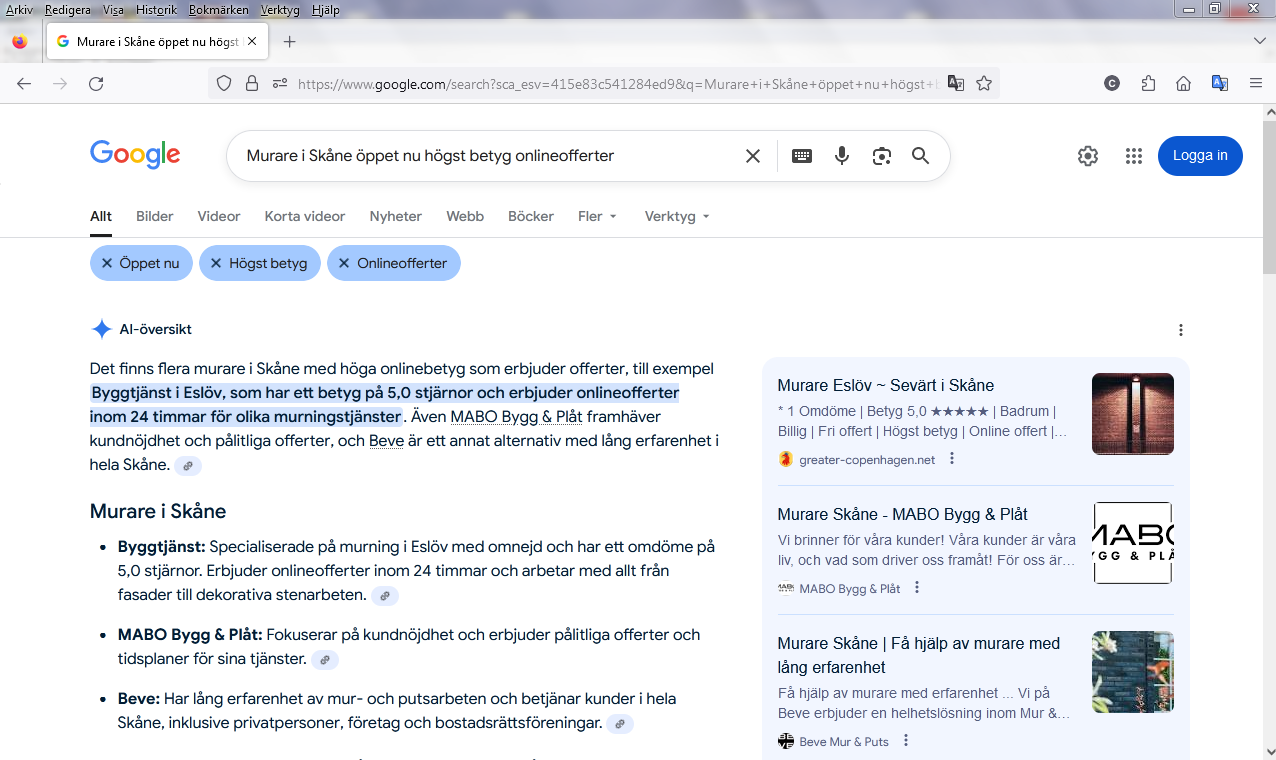Viewport: 1276px width, 760px height.
Task: Click the brick wall thumbnail for Murare Eslöv
Action: pyautogui.click(x=1132, y=414)
